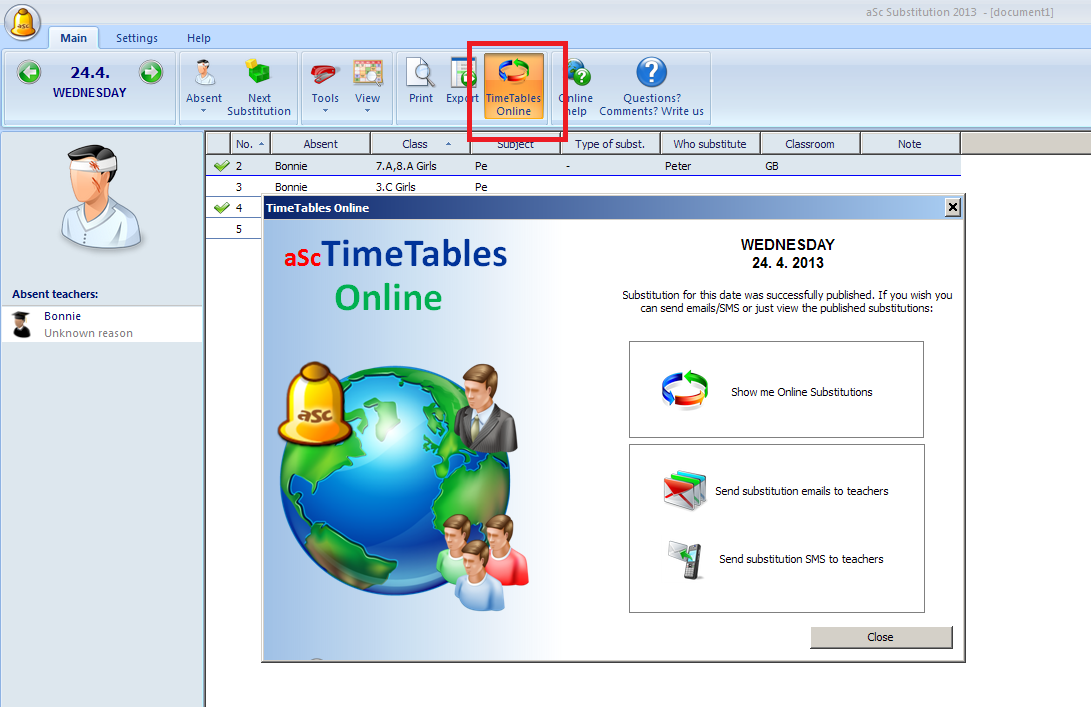Screen dimensions: 1091x707
Task: Expand the Absent dropdown arrow
Action: pyautogui.click(x=204, y=111)
